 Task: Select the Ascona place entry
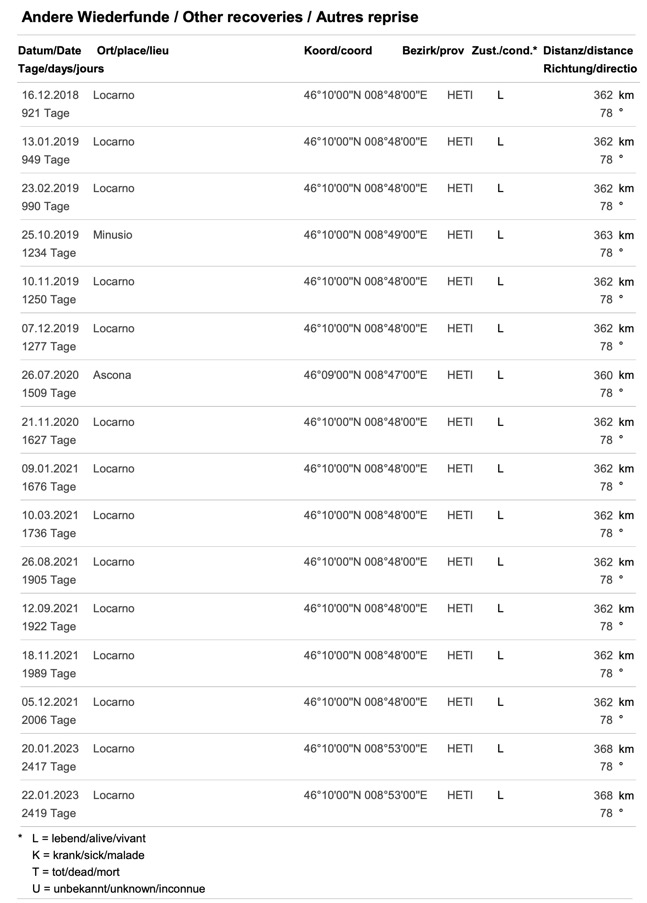pos(112,375)
